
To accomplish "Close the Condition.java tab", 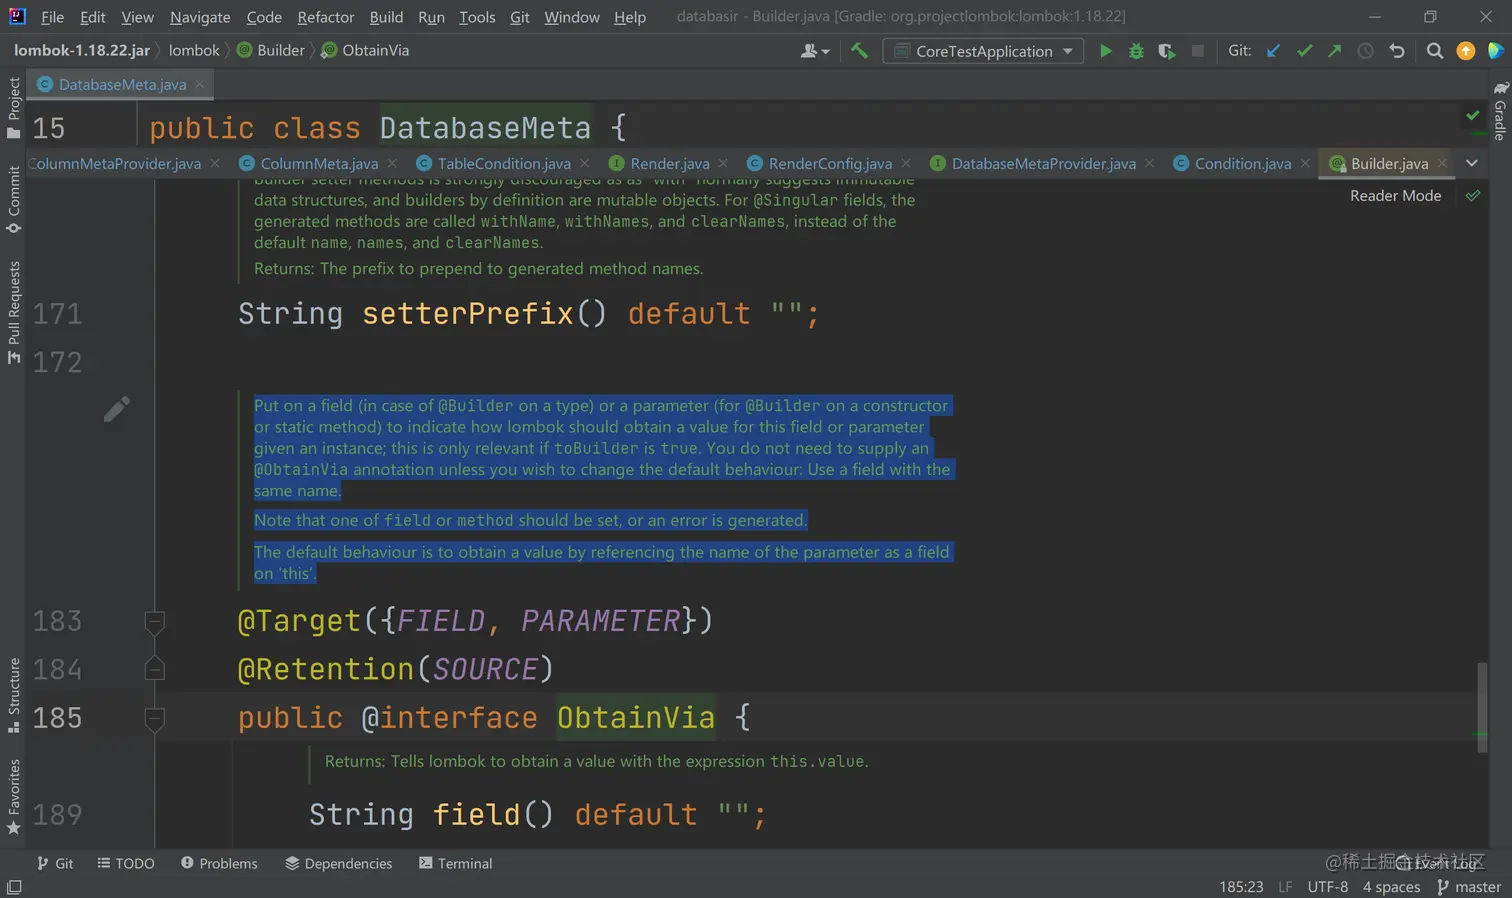I will pyautogui.click(x=1305, y=163).
